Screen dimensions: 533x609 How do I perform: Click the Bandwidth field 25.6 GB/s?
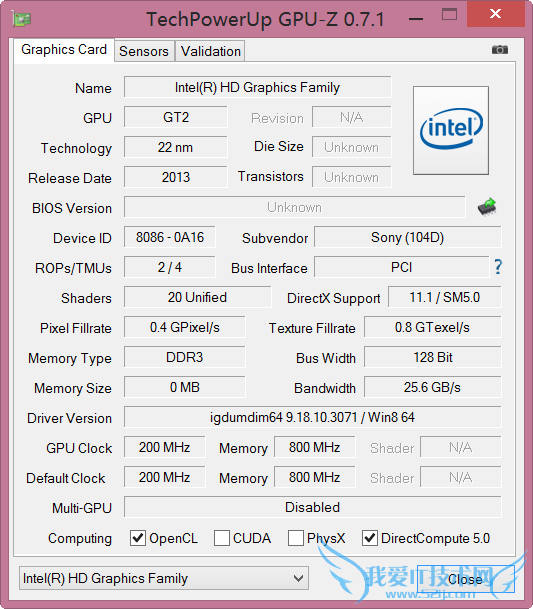[433, 387]
